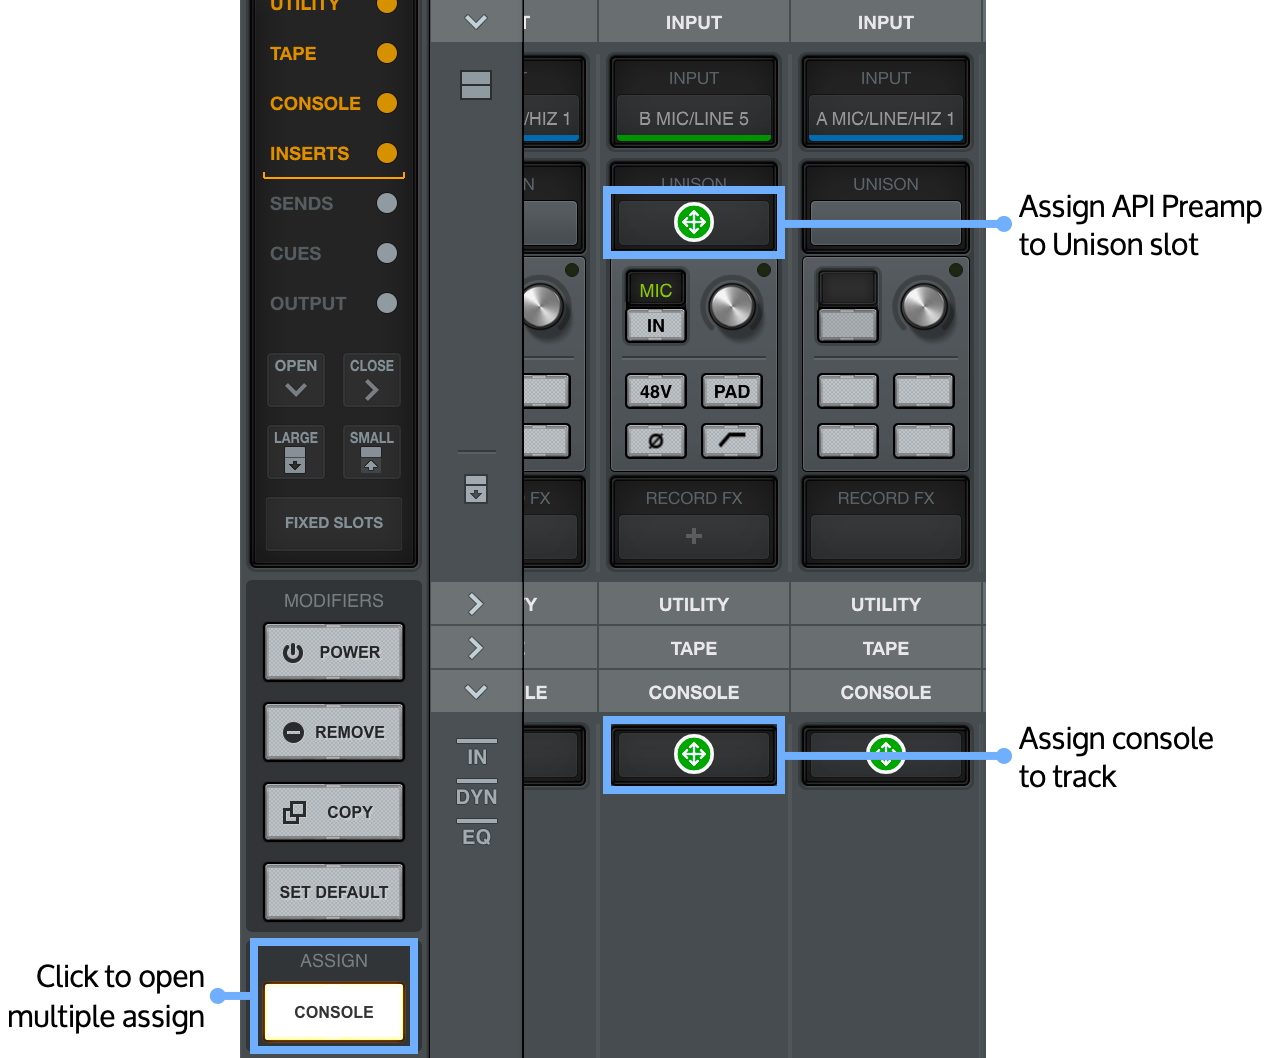The width and height of the screenshot is (1272, 1058).
Task: Open multiple assign with ASSIGN CONSOLE button
Action: coord(334,1012)
